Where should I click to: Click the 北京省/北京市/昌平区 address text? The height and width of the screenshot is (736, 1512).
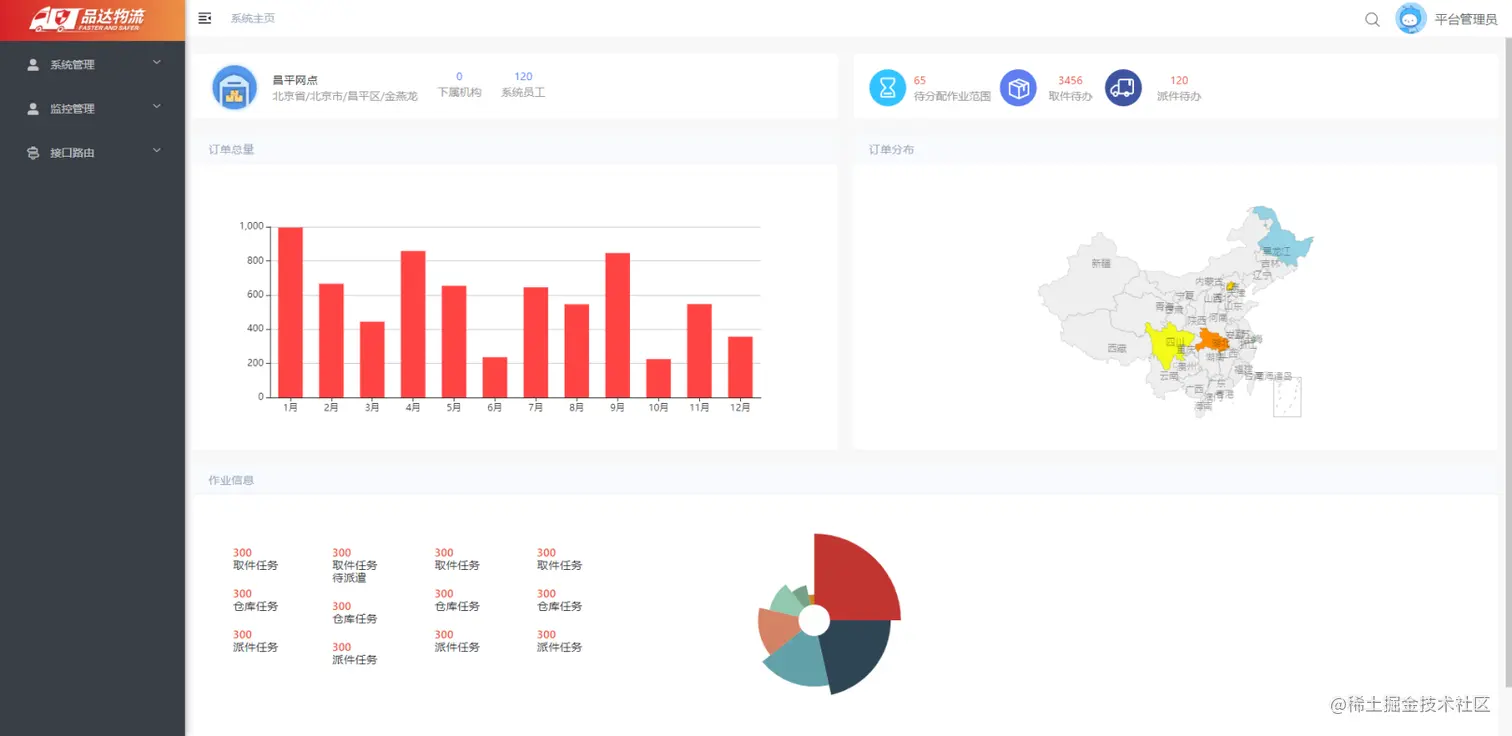[345, 97]
